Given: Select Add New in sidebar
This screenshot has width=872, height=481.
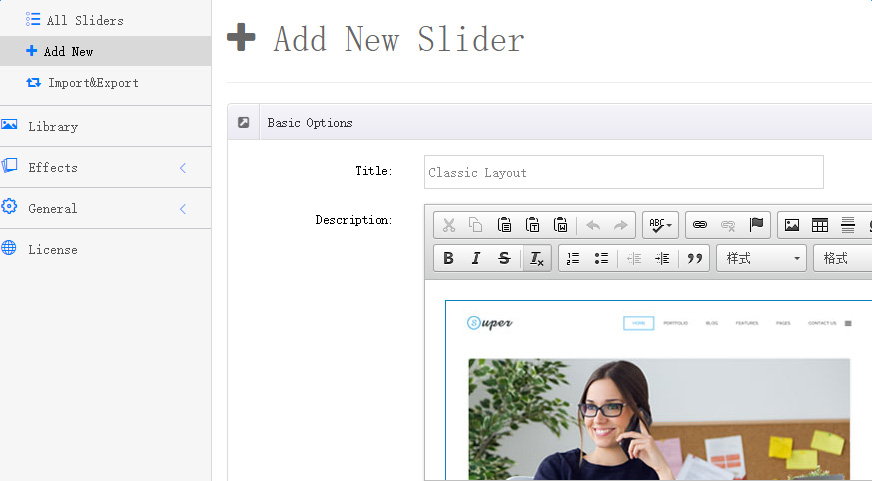Looking at the screenshot, I should (x=106, y=51).
